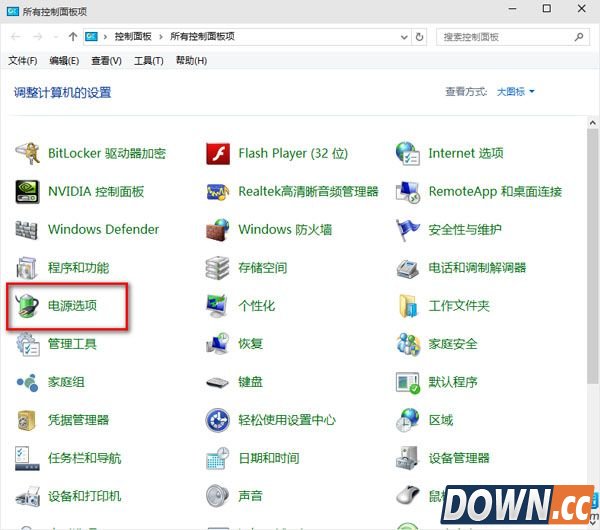Open the 区域 globe clock icon

[408, 420]
